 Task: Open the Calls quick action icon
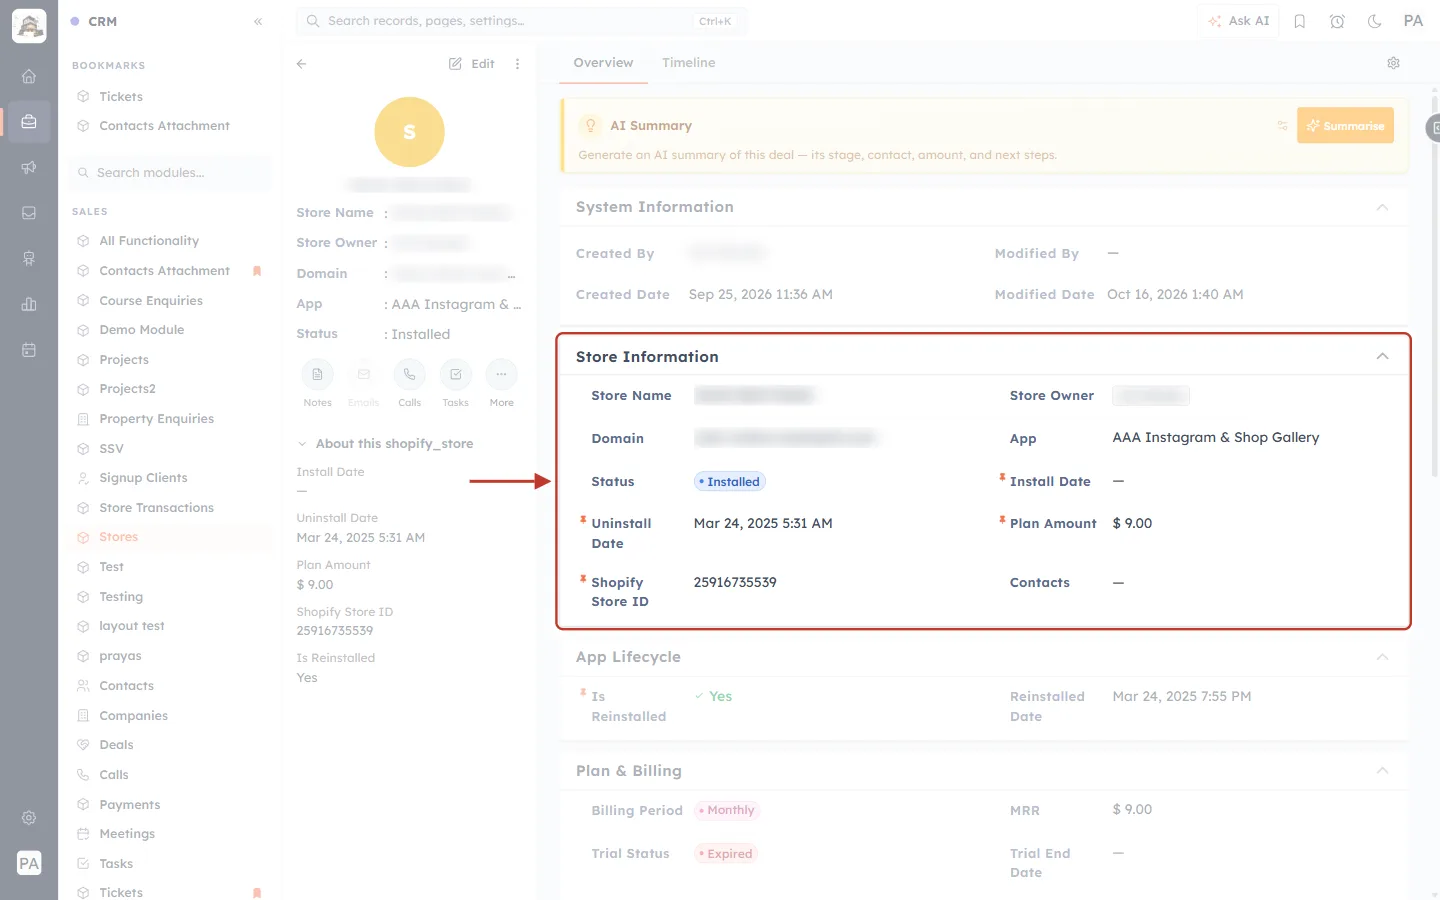(x=409, y=375)
